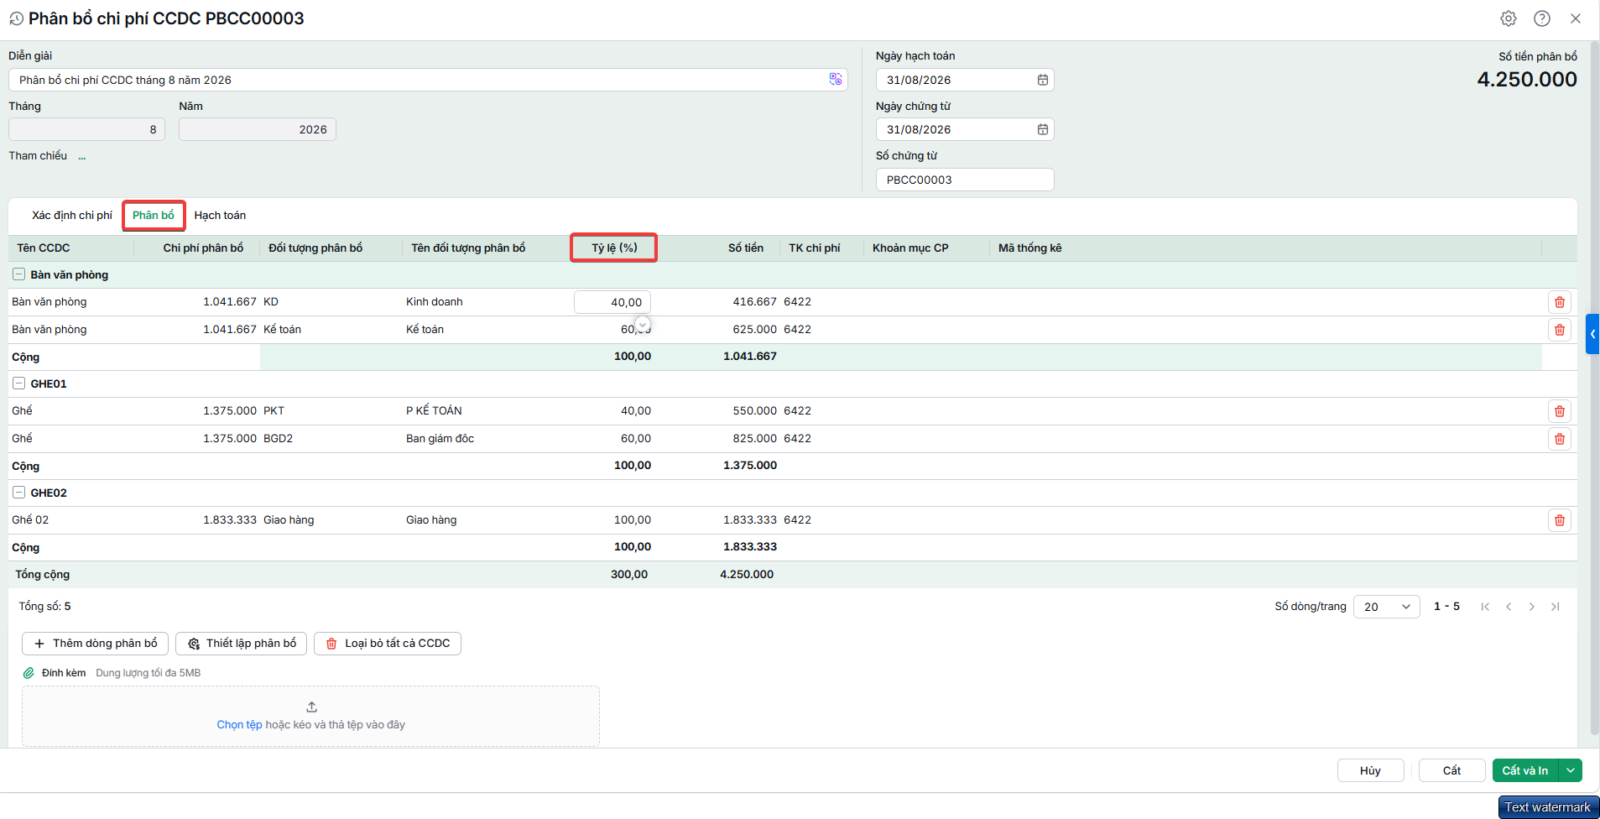This screenshot has height=819, width=1600.
Task: Go to the first page of results
Action: tap(1485, 607)
